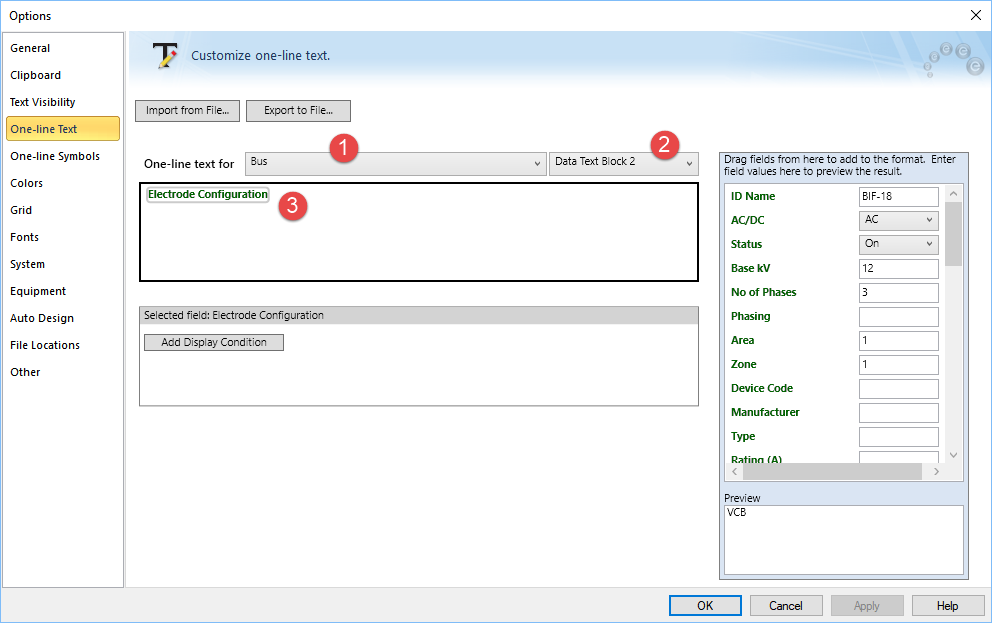Switch to Text Visibility options

[42, 102]
